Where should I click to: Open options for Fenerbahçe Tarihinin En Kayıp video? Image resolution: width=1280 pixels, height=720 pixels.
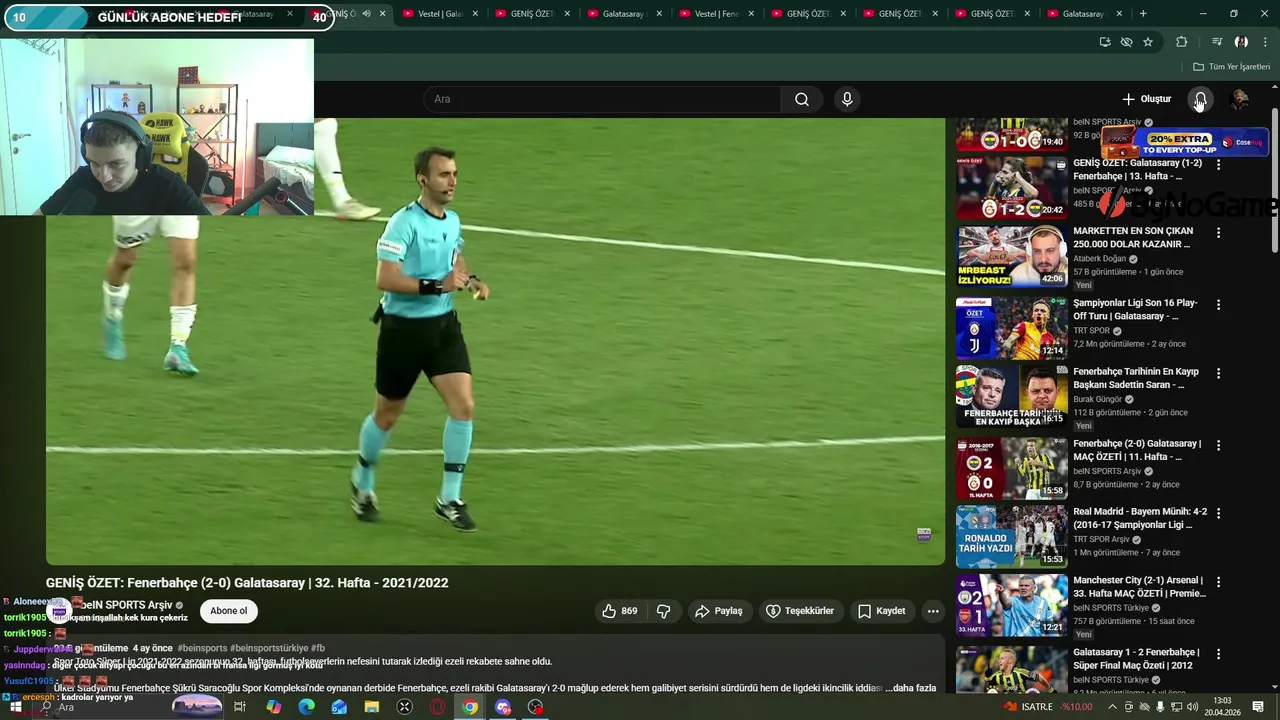tap(1218, 373)
